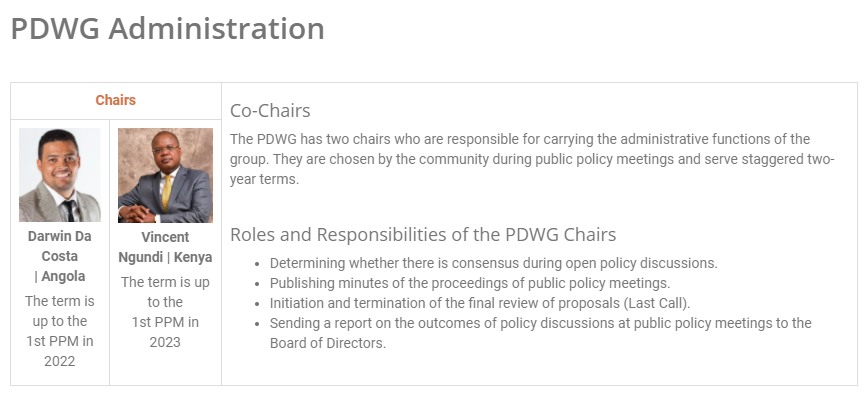Click Vincent's term text ending in 2023

(165, 312)
